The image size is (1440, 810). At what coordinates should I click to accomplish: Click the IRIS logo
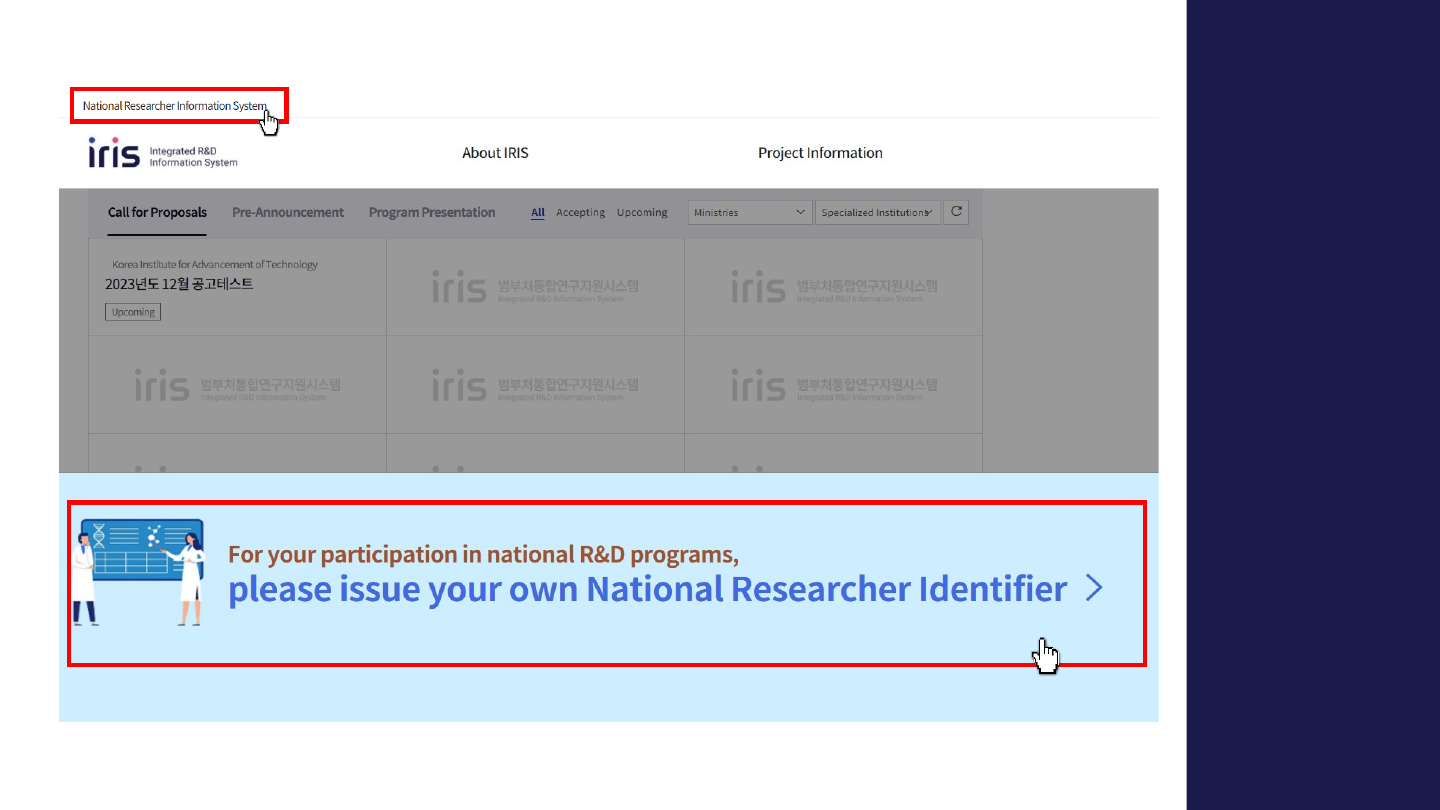[163, 154]
